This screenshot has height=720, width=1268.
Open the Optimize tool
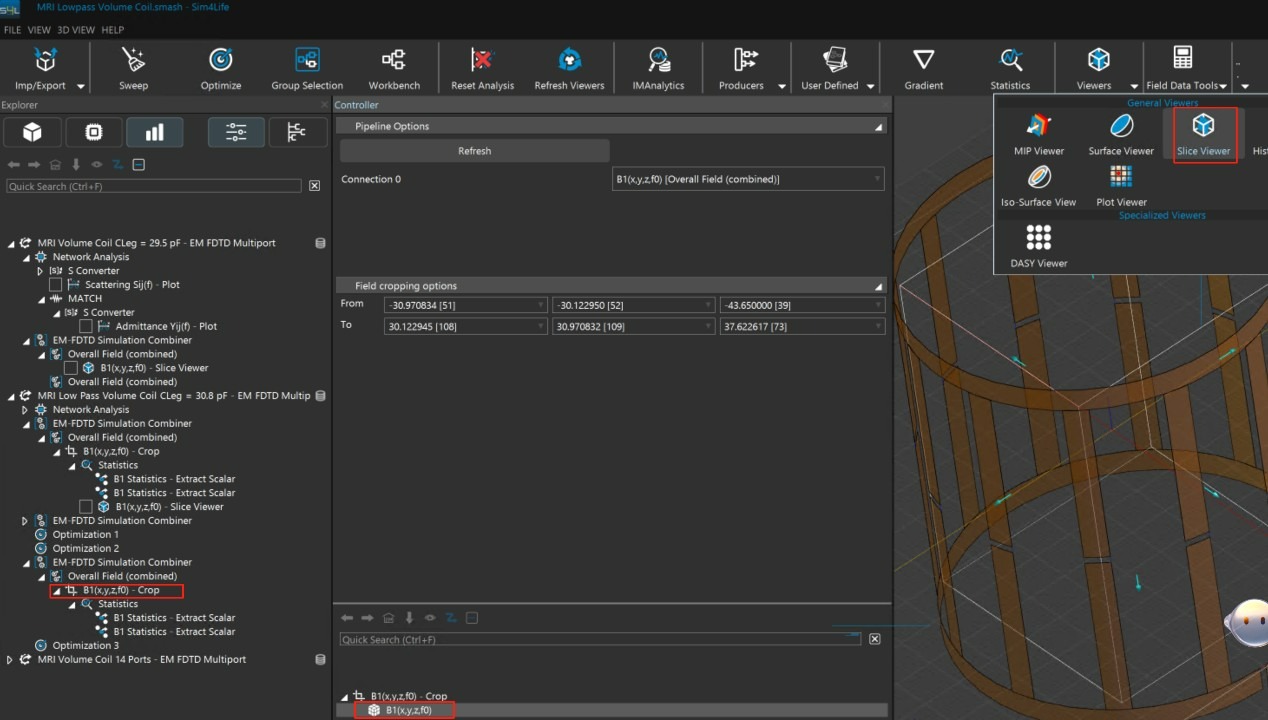coord(220,61)
